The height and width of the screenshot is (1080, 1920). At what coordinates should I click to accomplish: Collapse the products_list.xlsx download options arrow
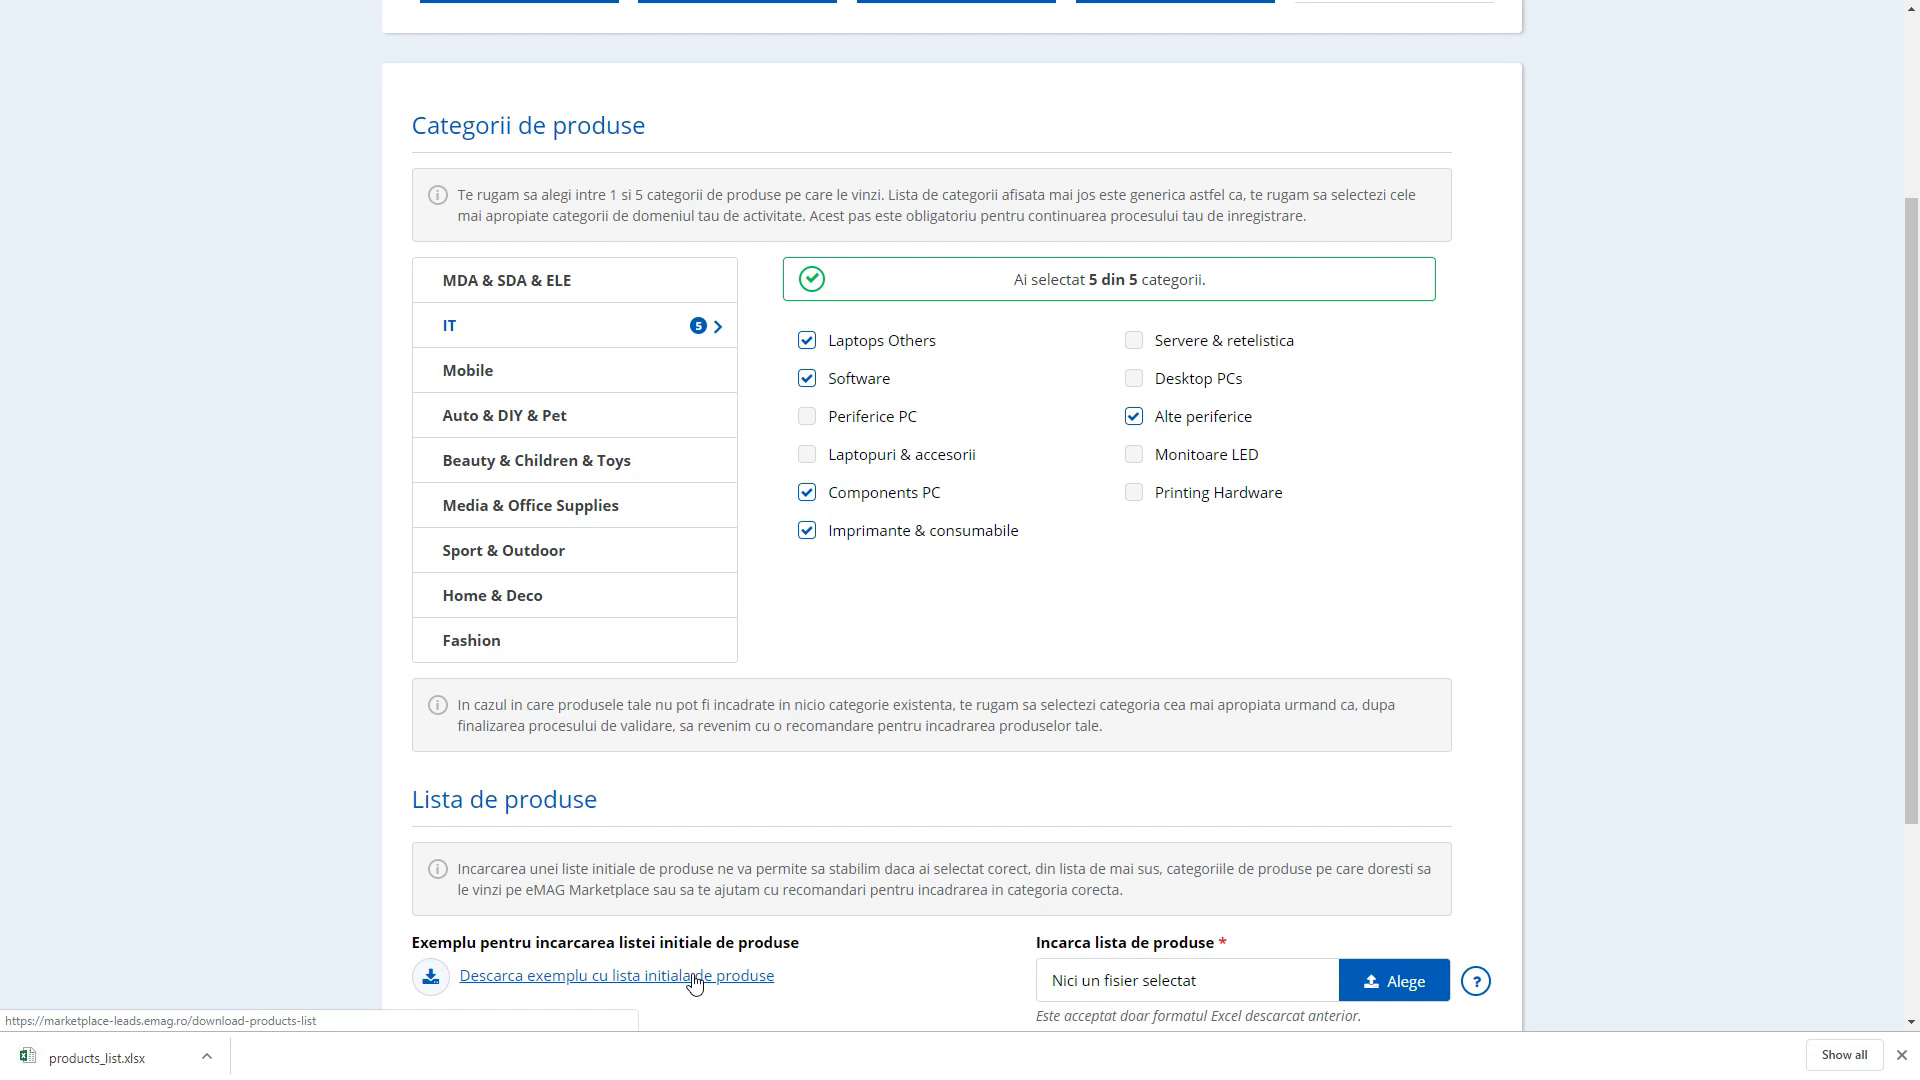(207, 1056)
